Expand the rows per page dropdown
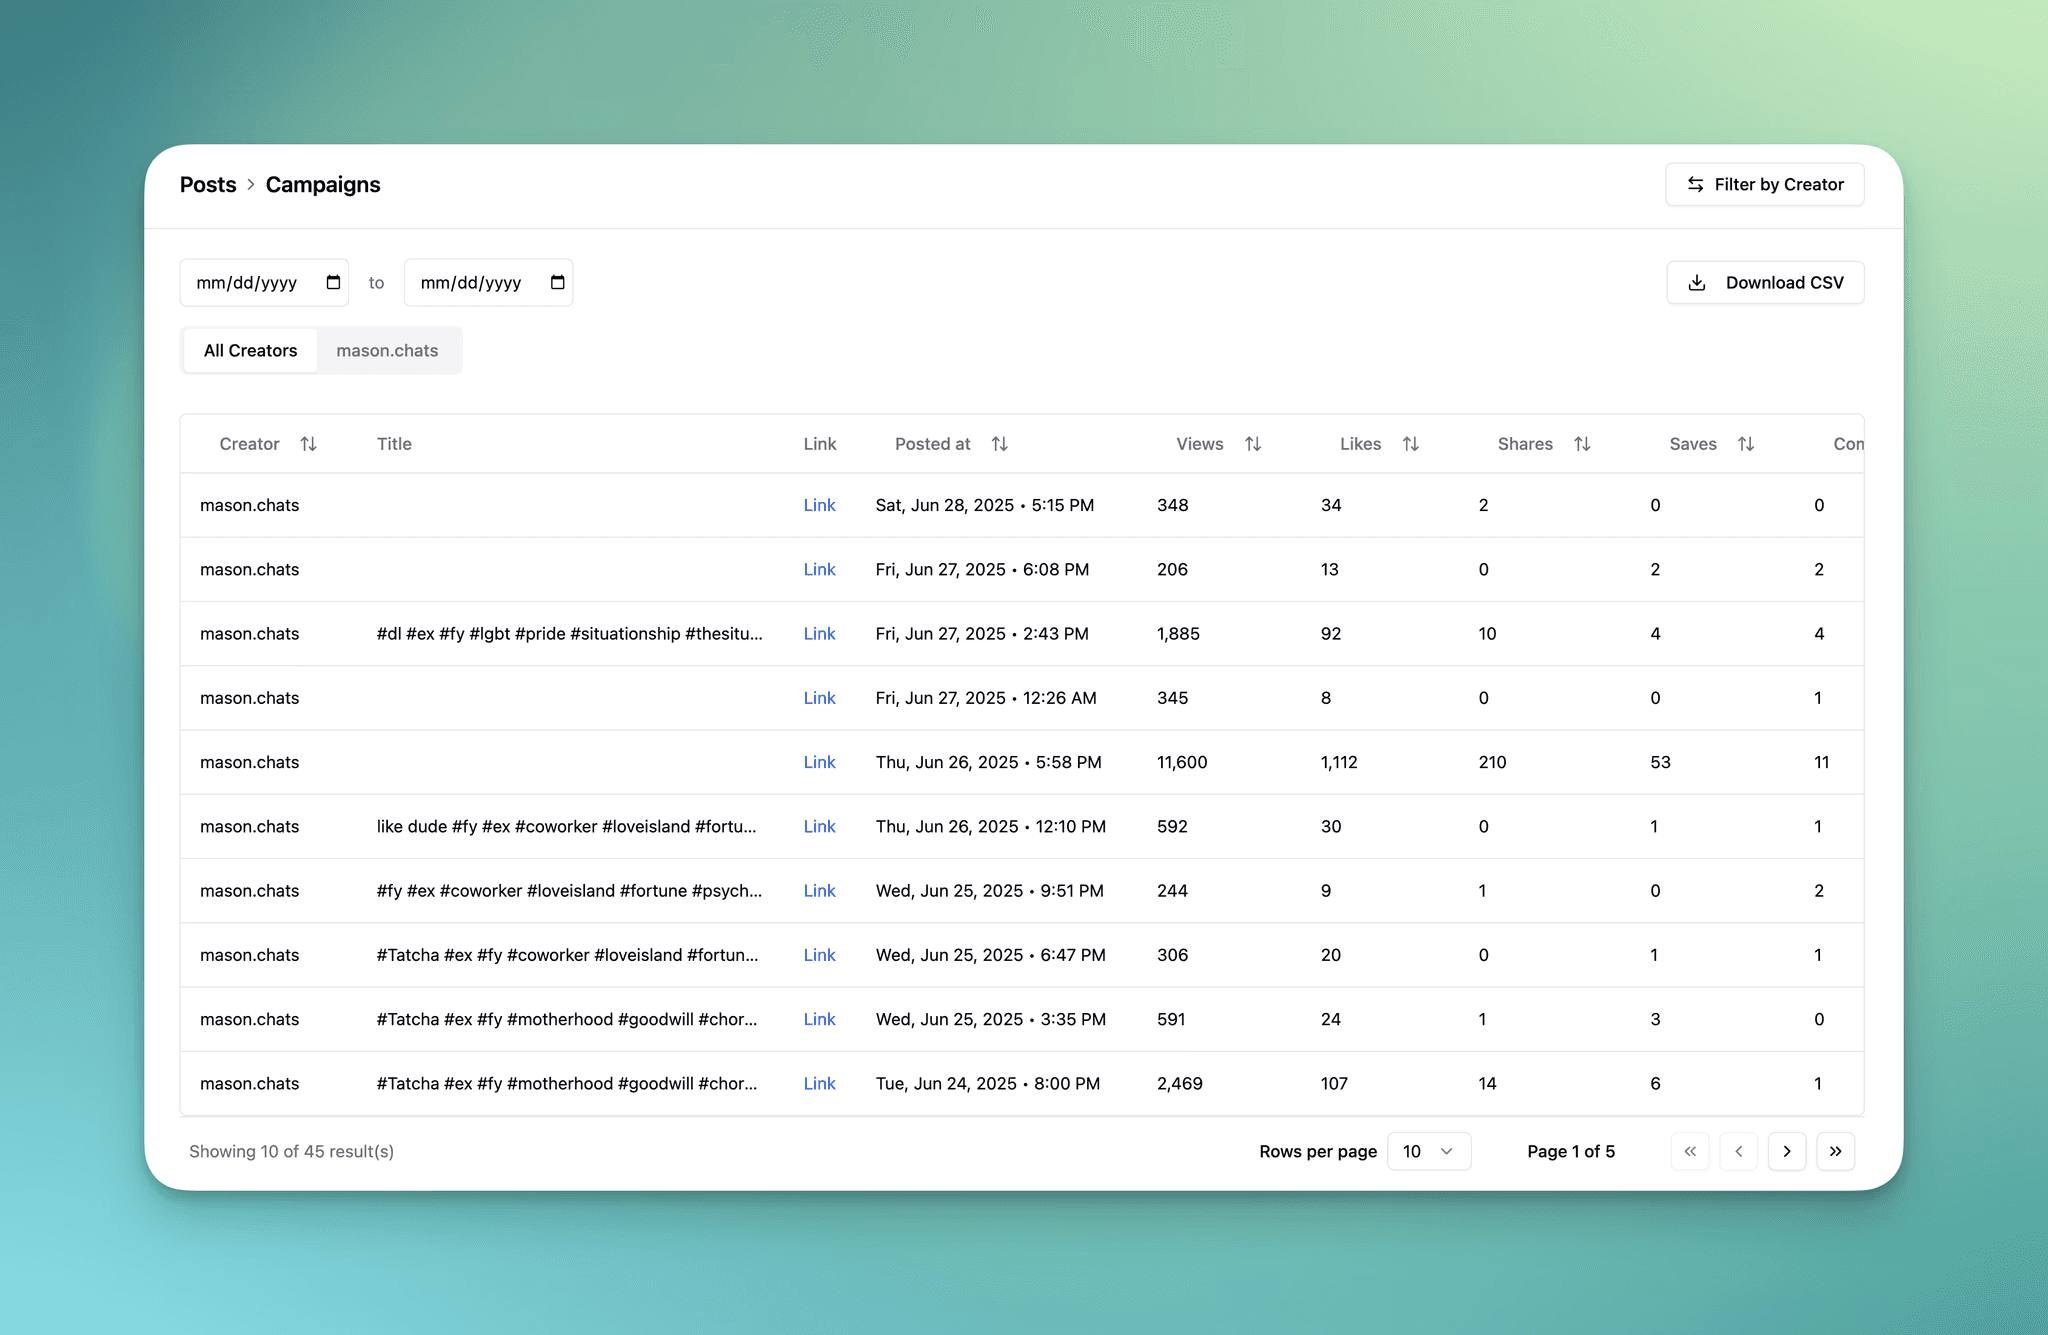 (x=1428, y=1151)
